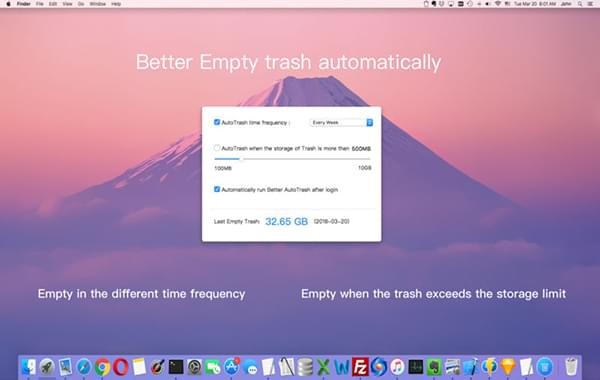Launch Microsoft Excel from the dock
Screen dimensions: 600x380
click(323, 367)
